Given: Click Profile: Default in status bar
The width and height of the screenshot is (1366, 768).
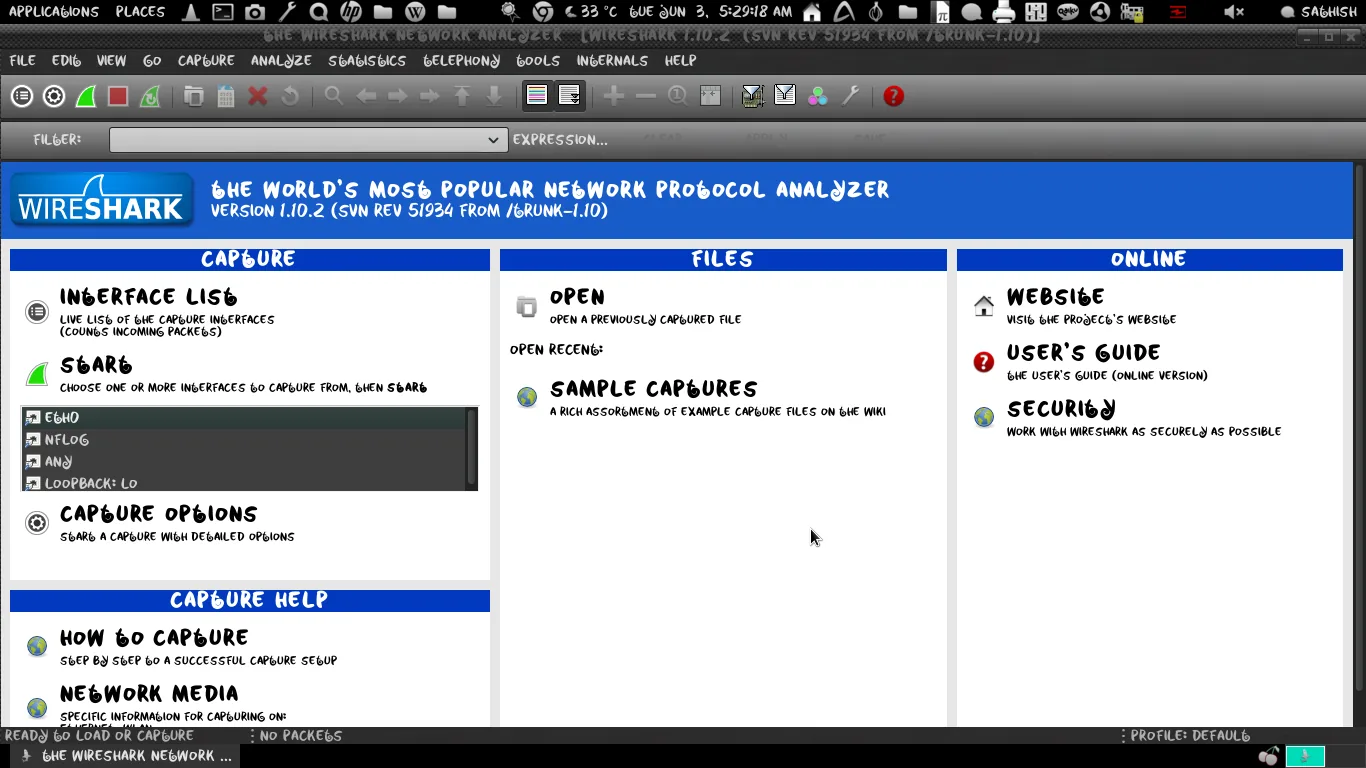Looking at the screenshot, I should [1190, 736].
